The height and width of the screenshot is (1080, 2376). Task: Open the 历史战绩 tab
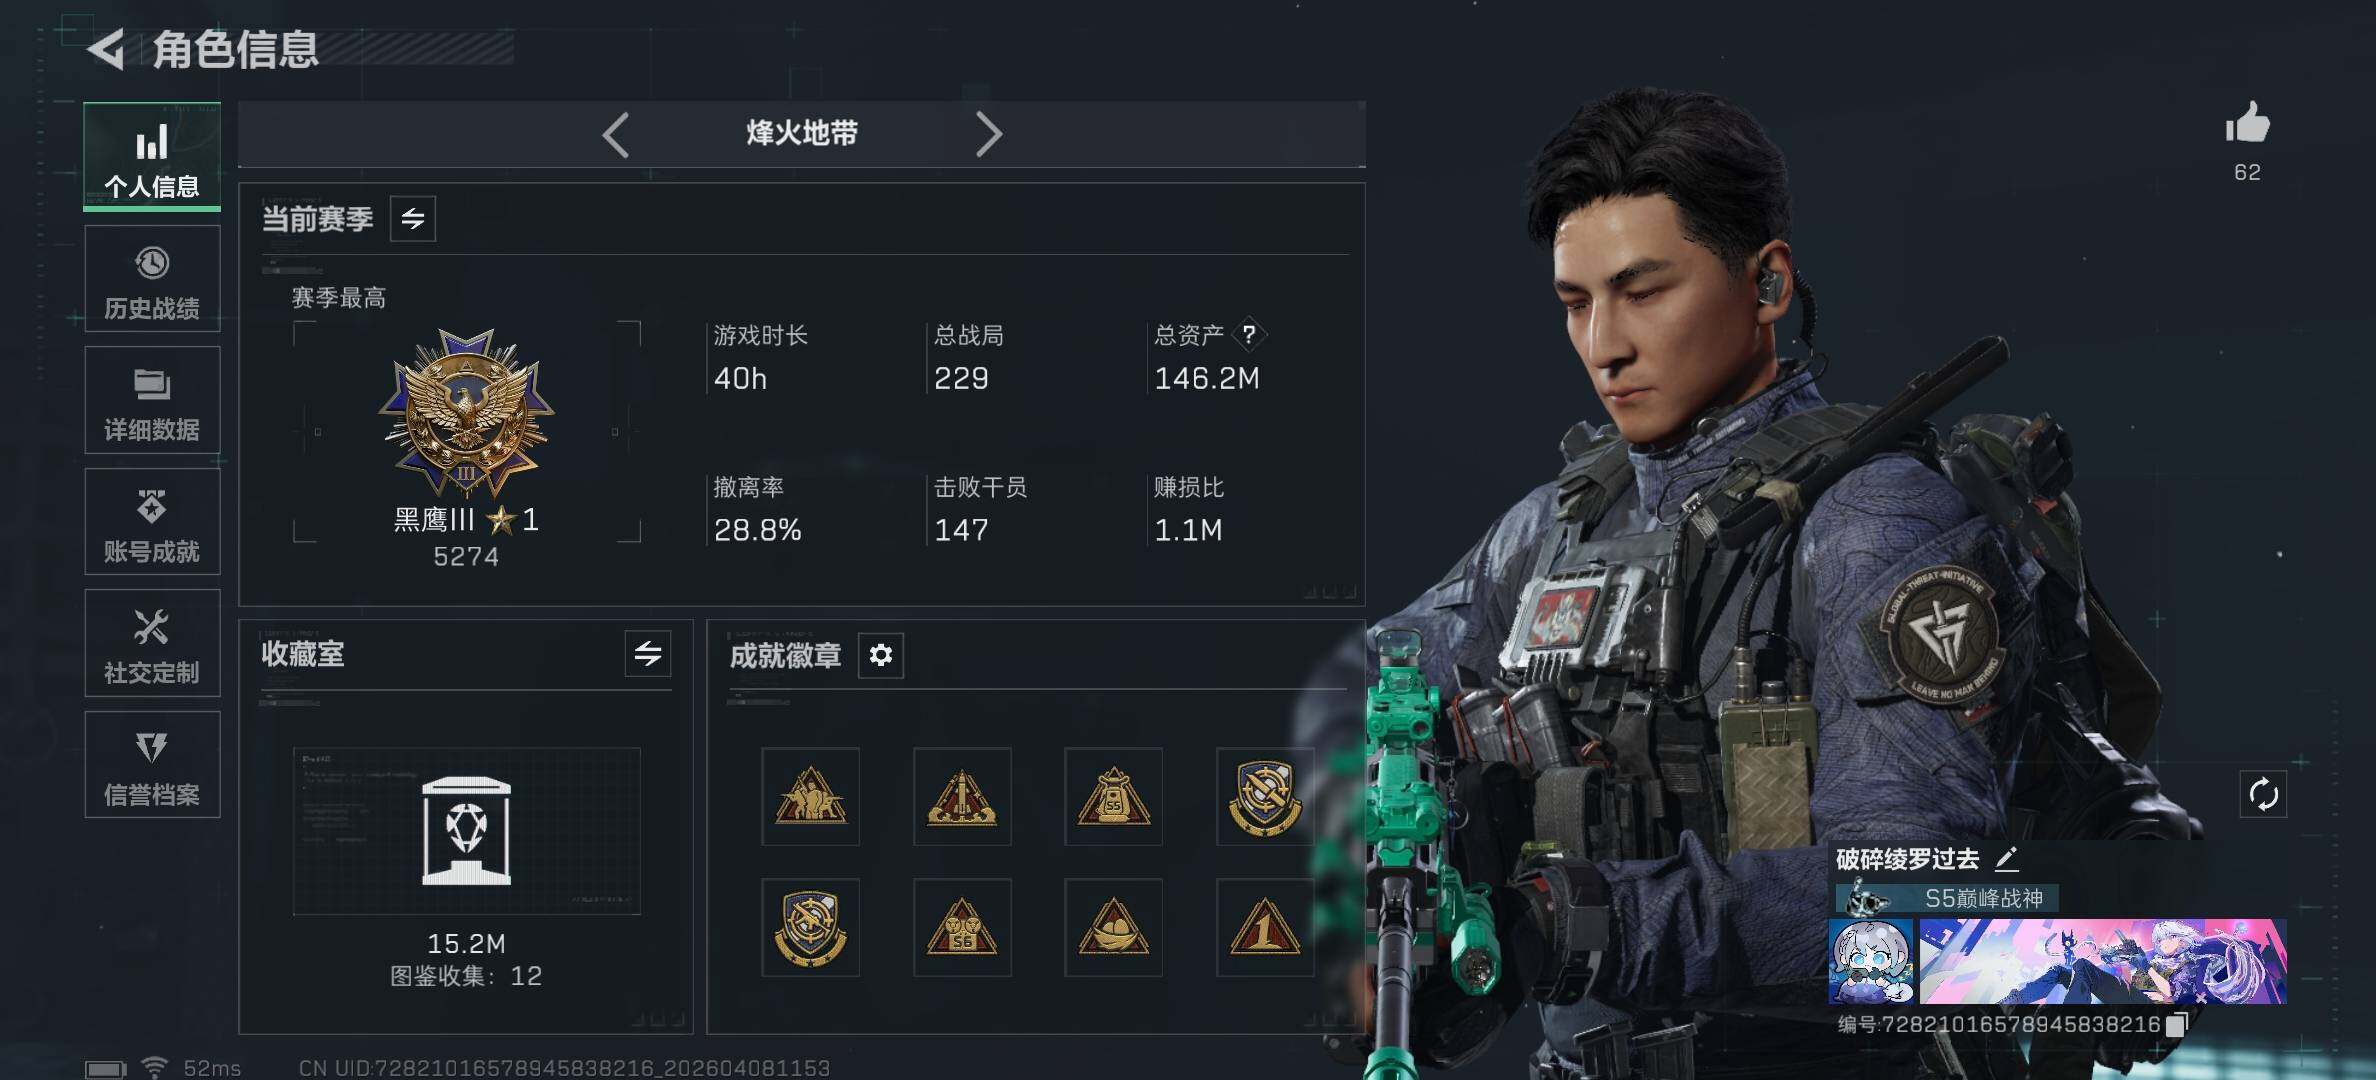152,279
